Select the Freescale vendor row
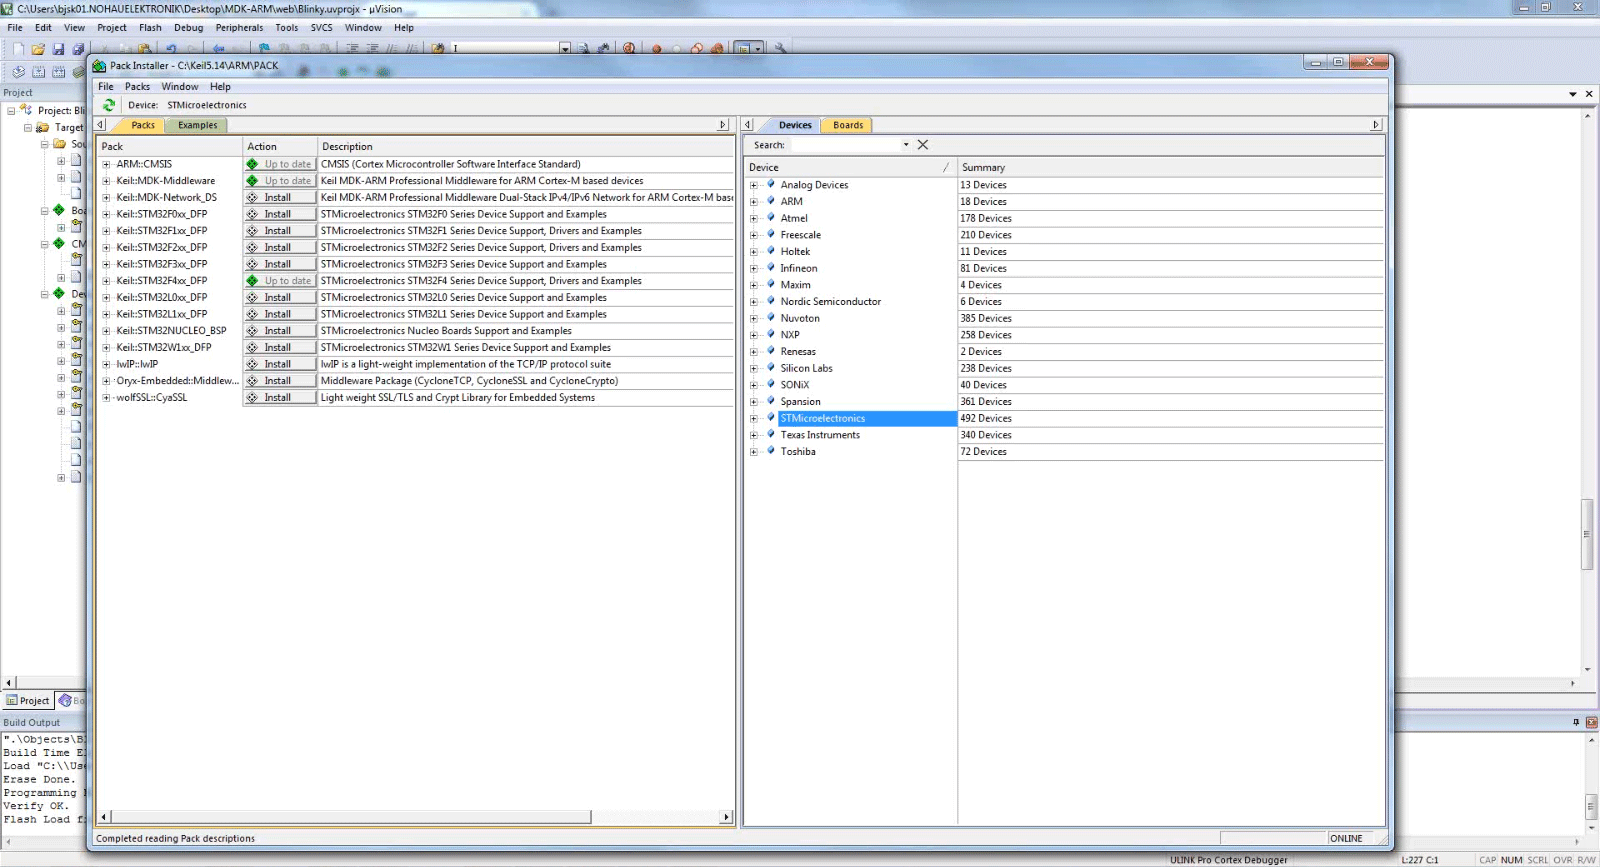The image size is (1600, 867). point(800,235)
